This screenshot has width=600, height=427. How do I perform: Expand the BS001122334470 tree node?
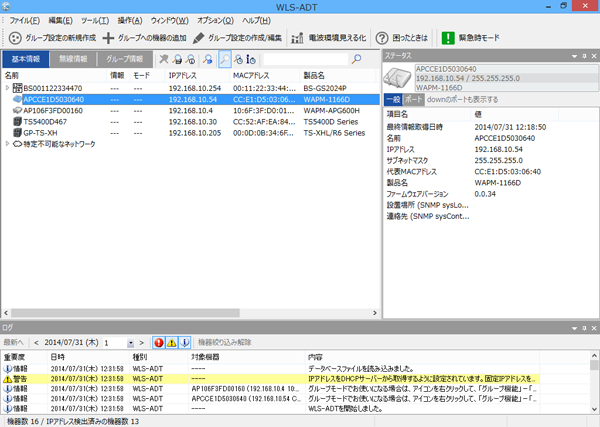(x=7, y=88)
